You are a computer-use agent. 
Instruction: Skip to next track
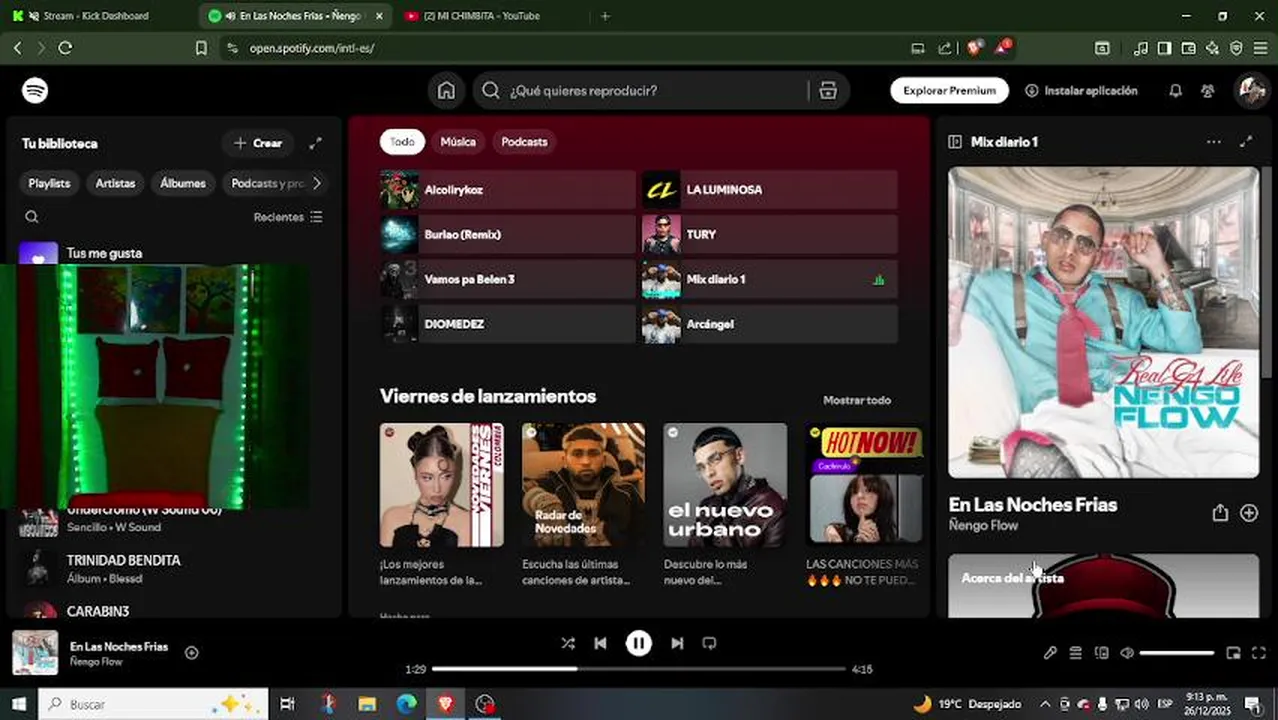[677, 644]
